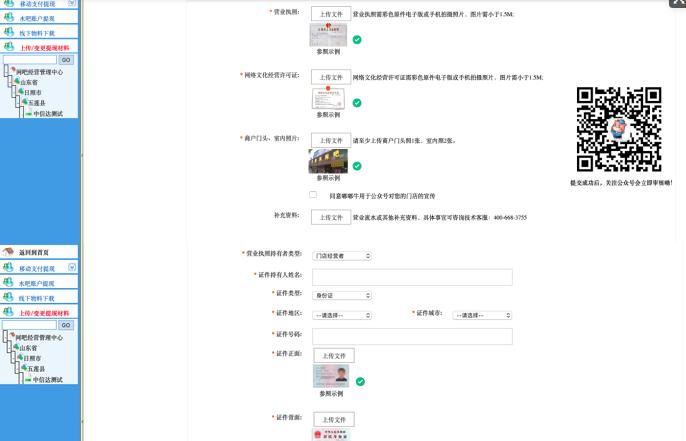Click the icon beside 线下物料下载 in the upper sidebar panel
Viewport: 686px width, 441px height.
[9, 32]
